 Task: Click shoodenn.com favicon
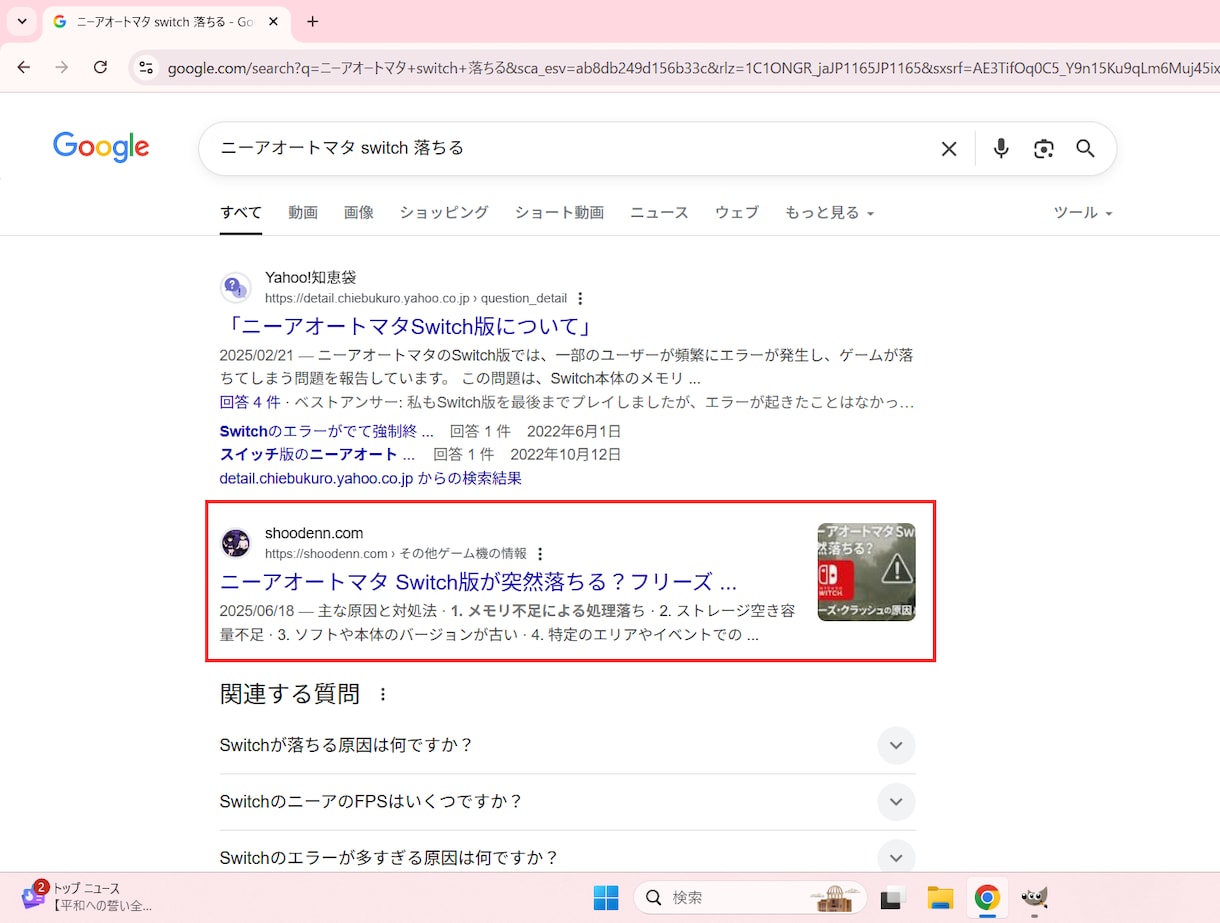pos(236,543)
